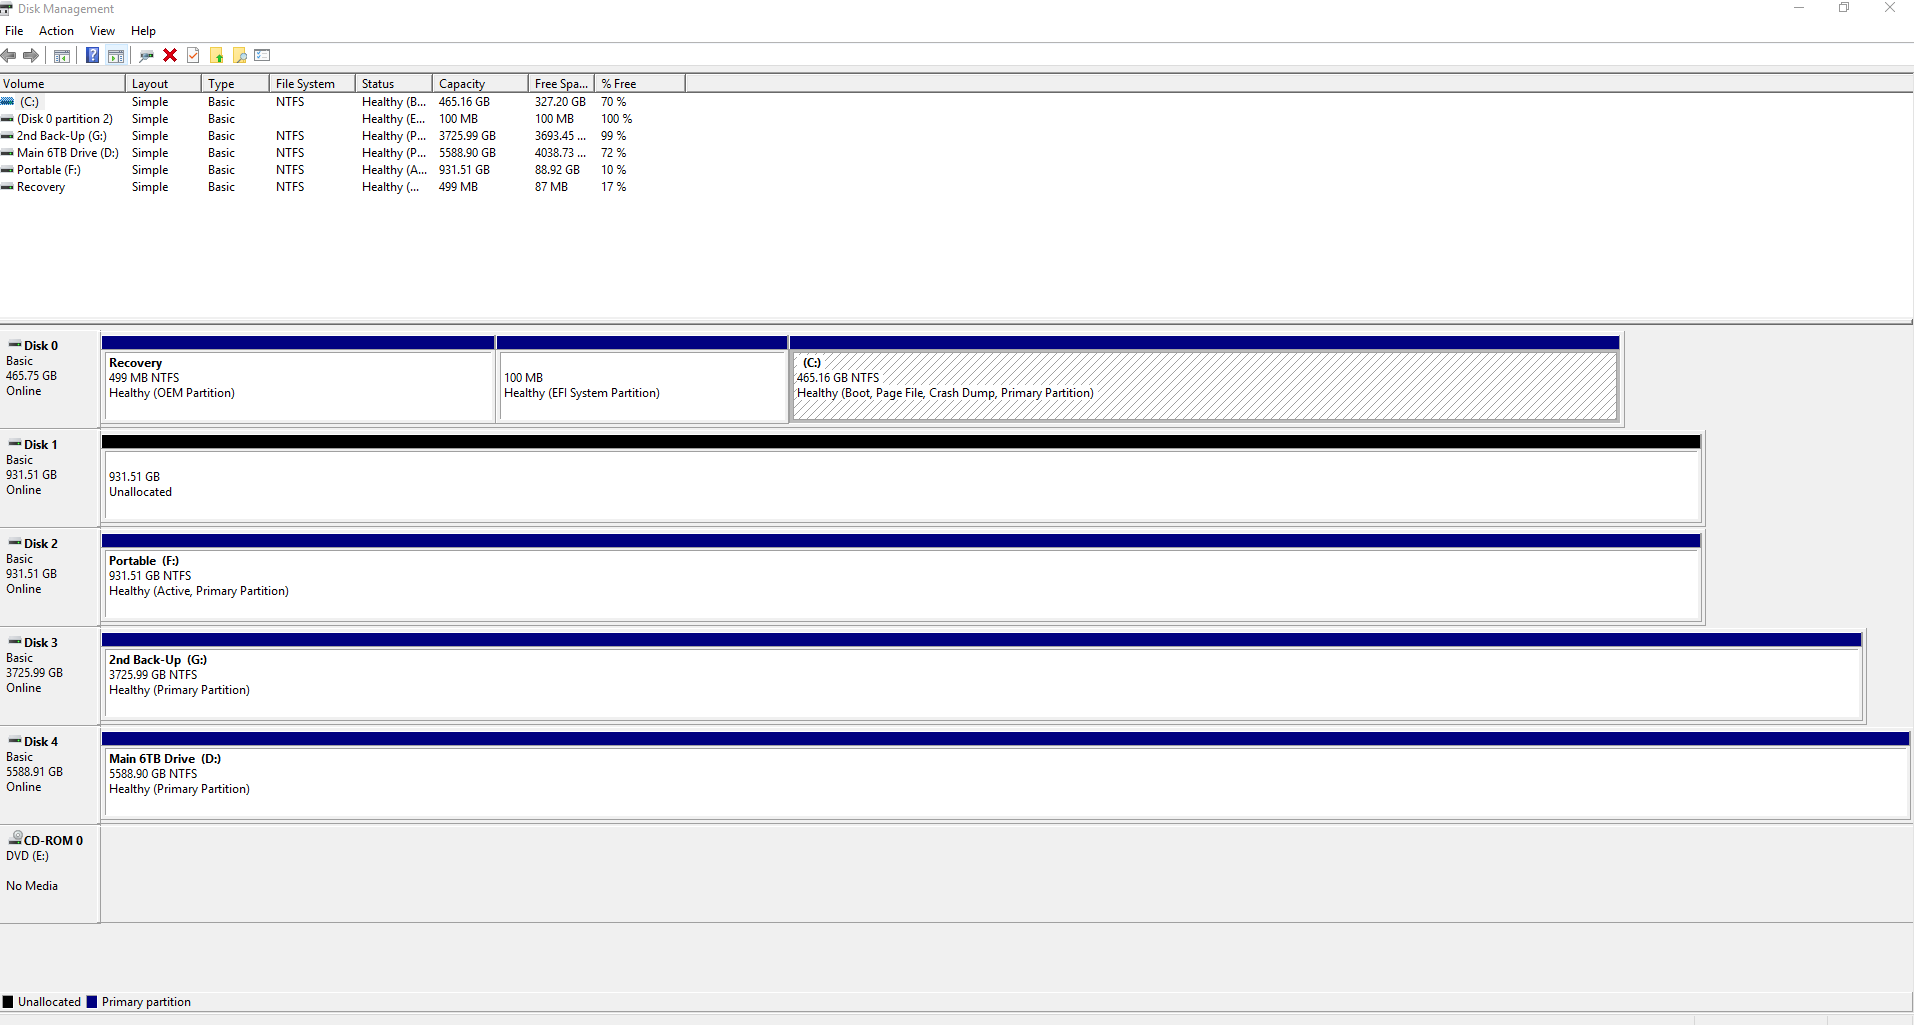Open the Action menu

(x=56, y=31)
